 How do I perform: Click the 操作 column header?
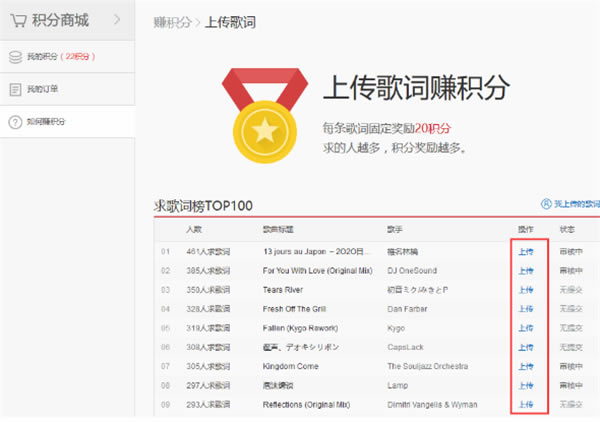click(526, 229)
